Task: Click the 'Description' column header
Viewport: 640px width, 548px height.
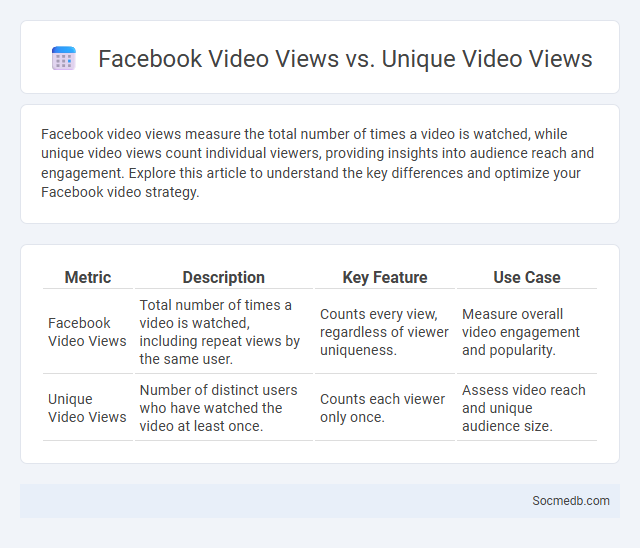Action: click(x=224, y=277)
